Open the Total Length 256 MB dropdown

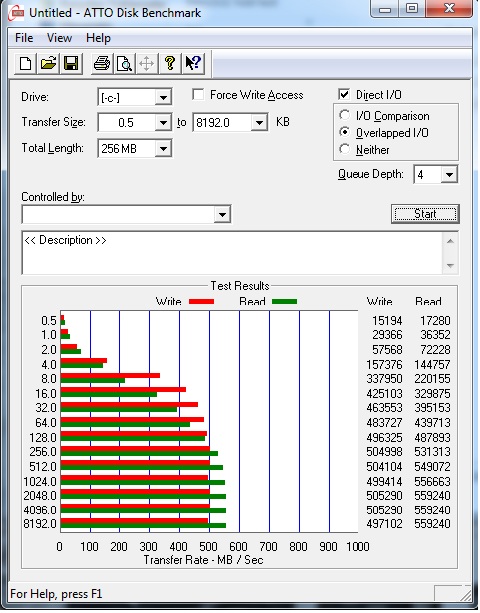[163, 149]
